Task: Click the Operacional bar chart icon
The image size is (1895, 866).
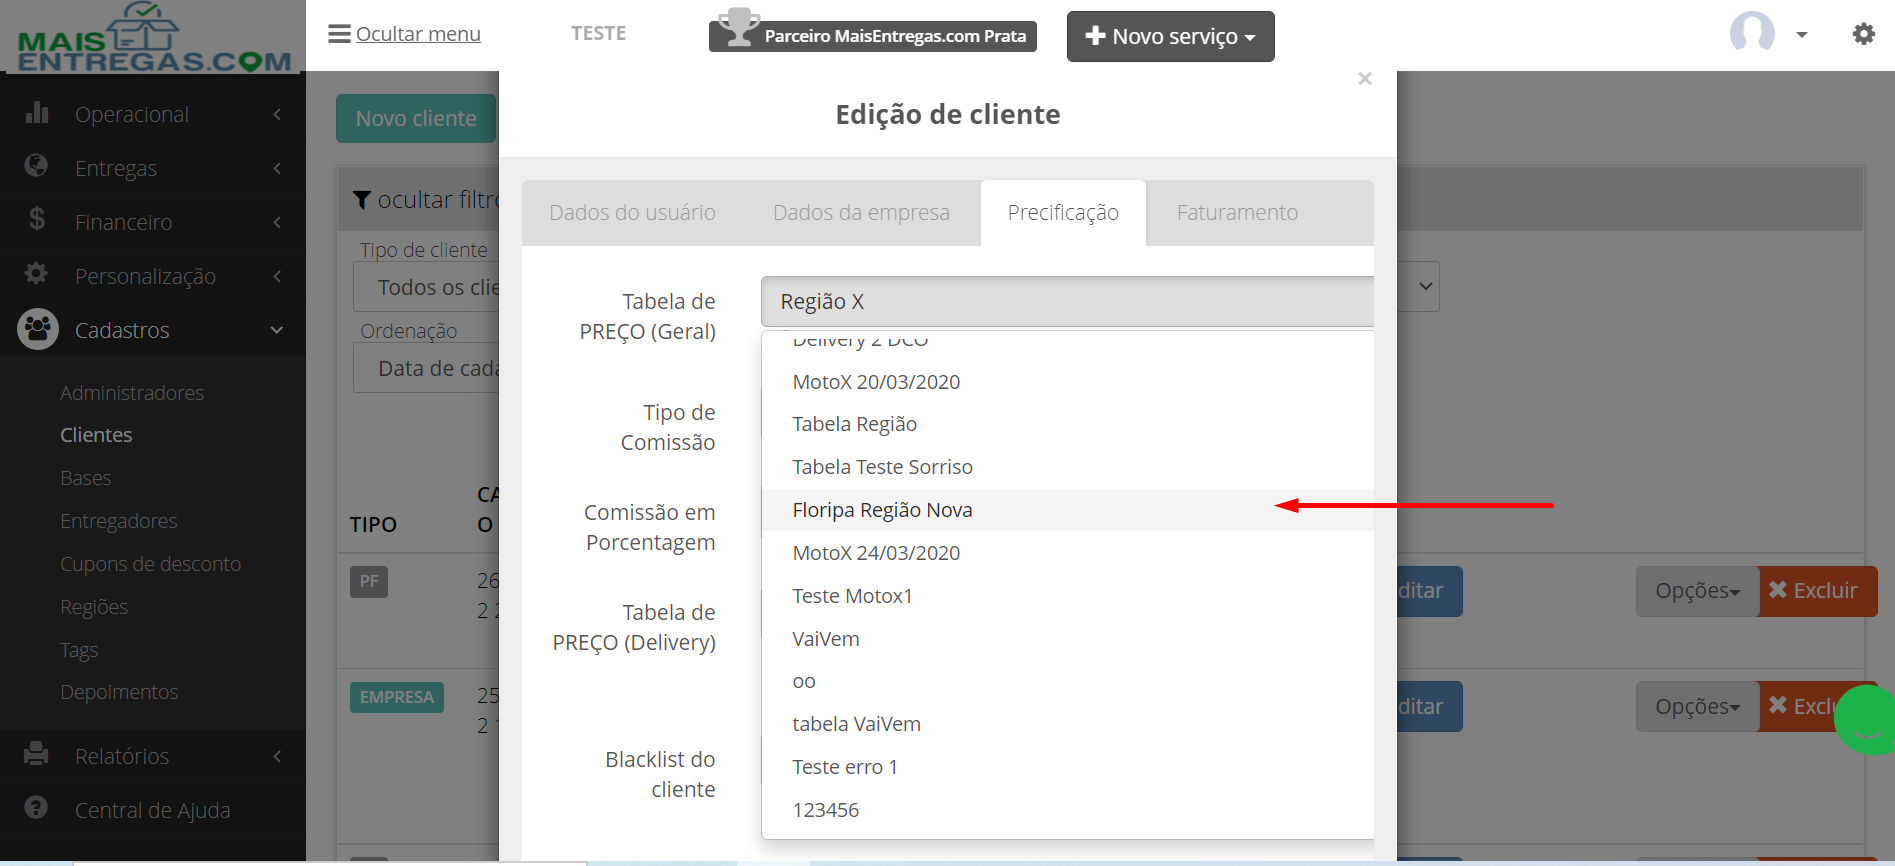Action: pos(37,113)
